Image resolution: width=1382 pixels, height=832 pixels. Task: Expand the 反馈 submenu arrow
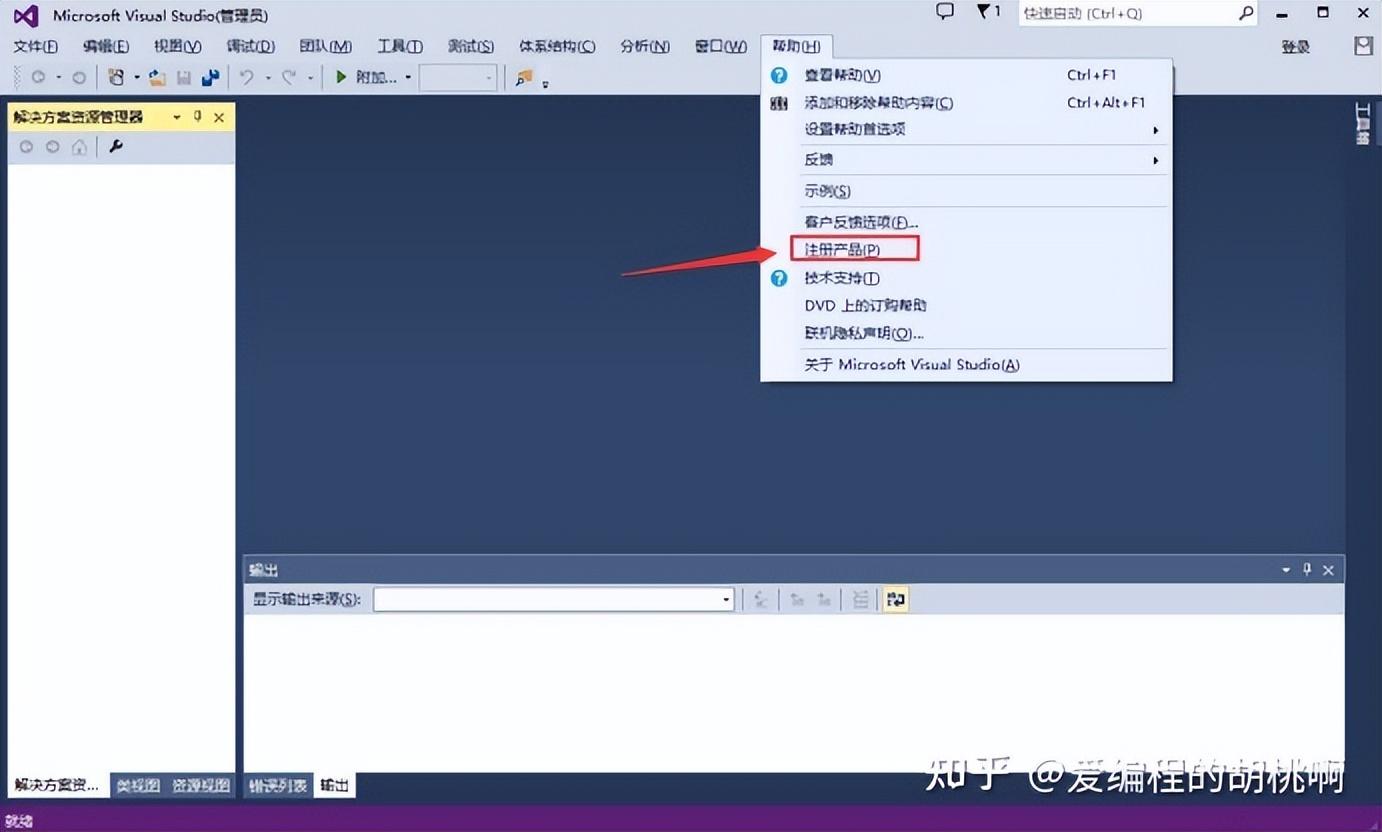pyautogui.click(x=1156, y=160)
